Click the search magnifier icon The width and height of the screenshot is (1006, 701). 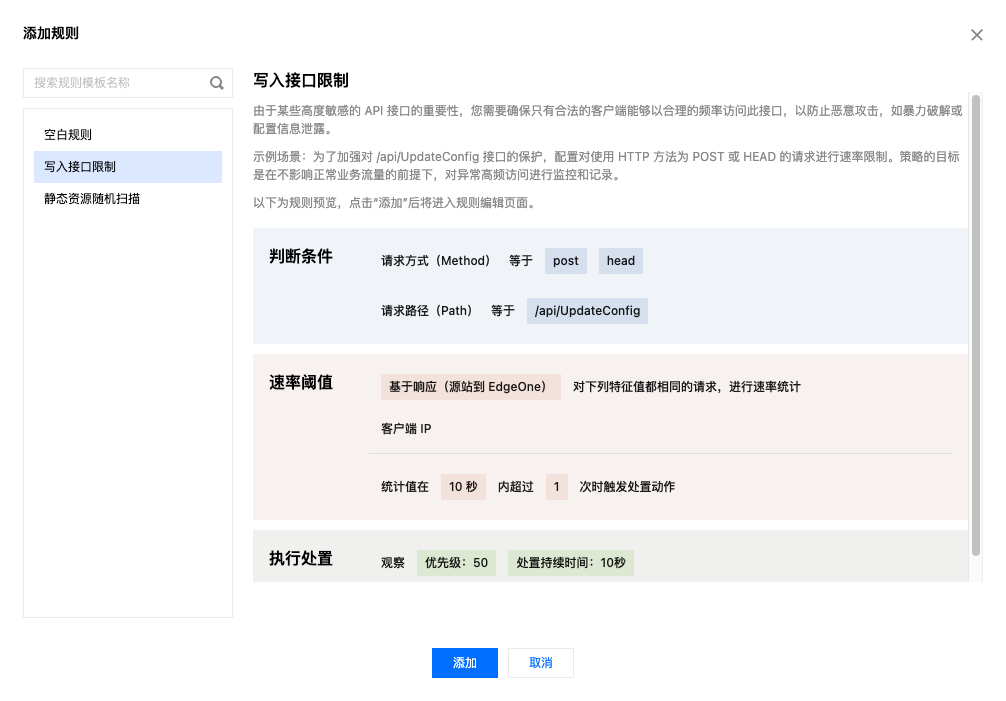216,83
